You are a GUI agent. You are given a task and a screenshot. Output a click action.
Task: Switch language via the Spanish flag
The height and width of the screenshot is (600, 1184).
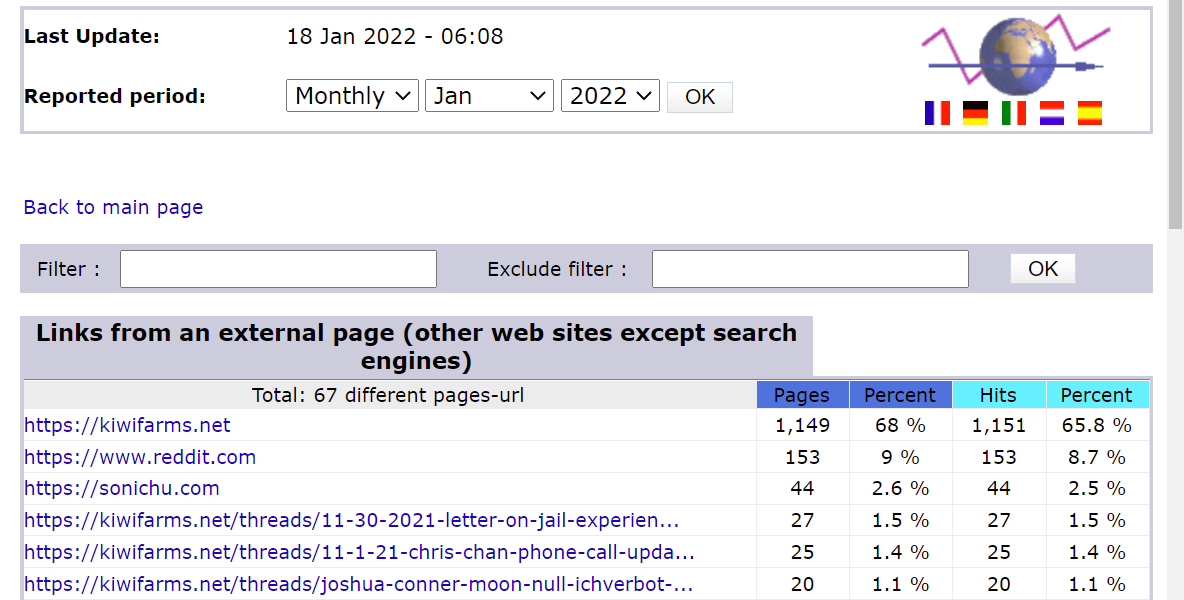(x=1090, y=113)
